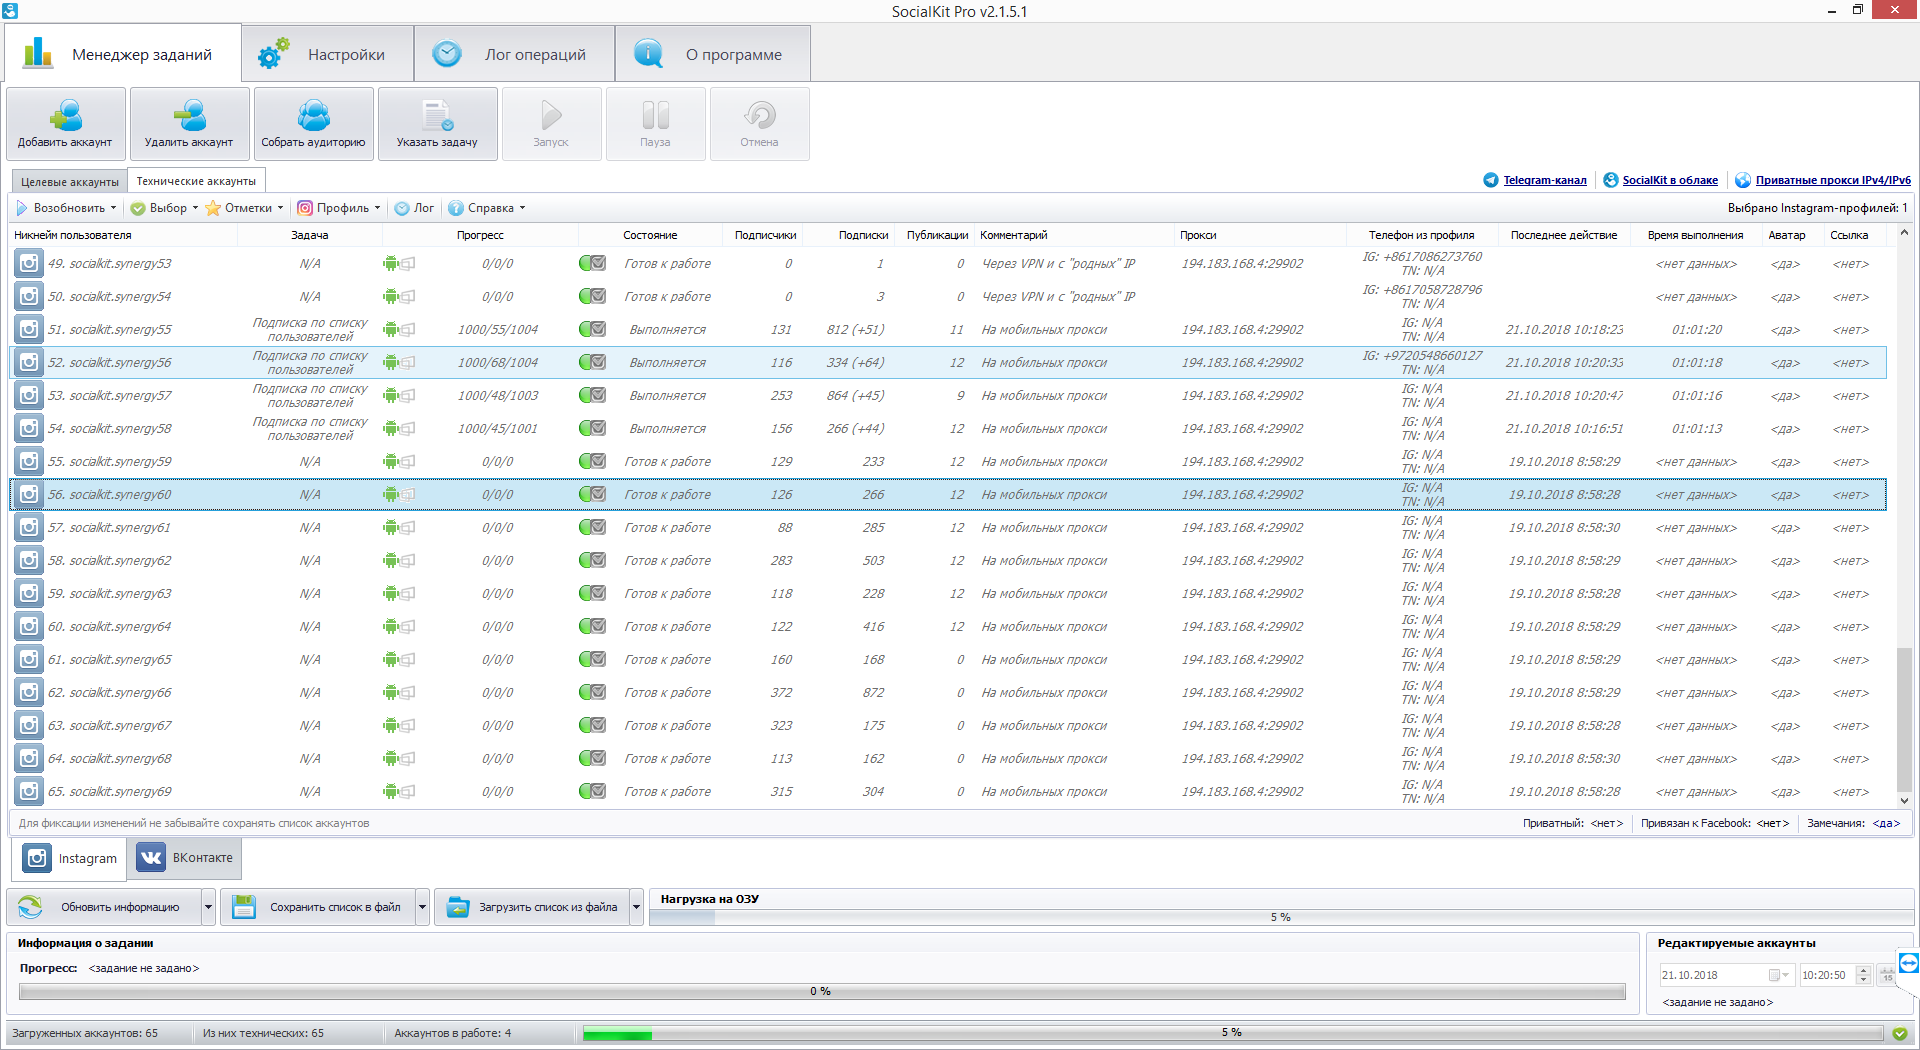Select the Технические аккаунты tab

coord(196,181)
